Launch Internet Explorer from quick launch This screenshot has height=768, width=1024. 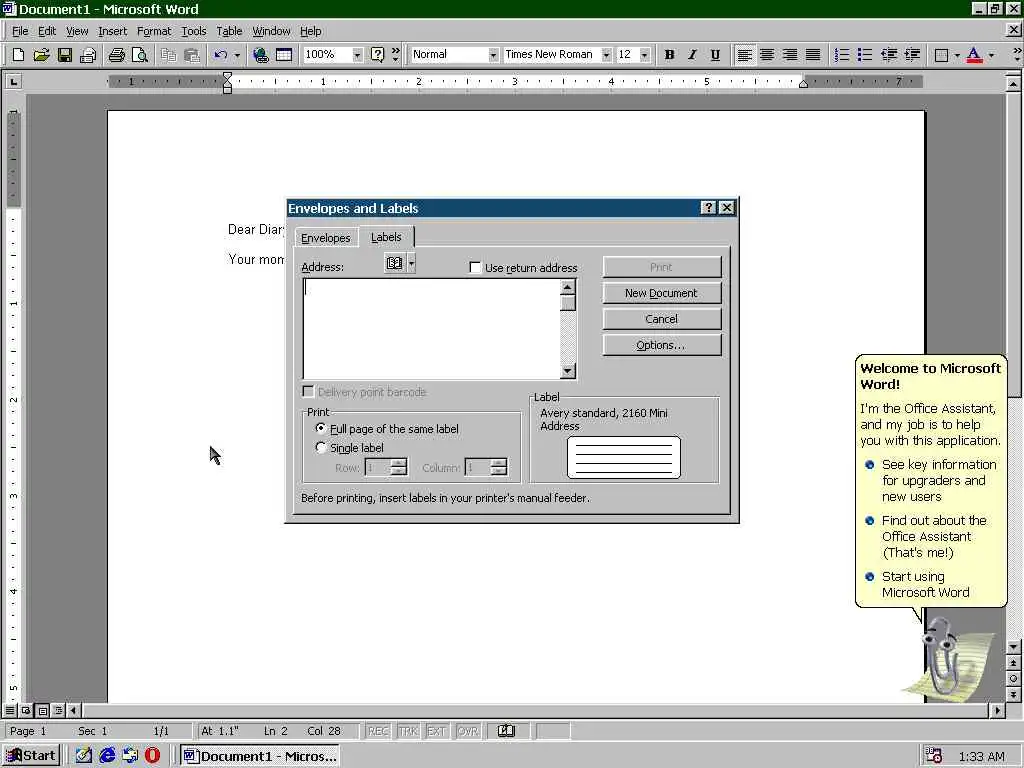[x=106, y=756]
